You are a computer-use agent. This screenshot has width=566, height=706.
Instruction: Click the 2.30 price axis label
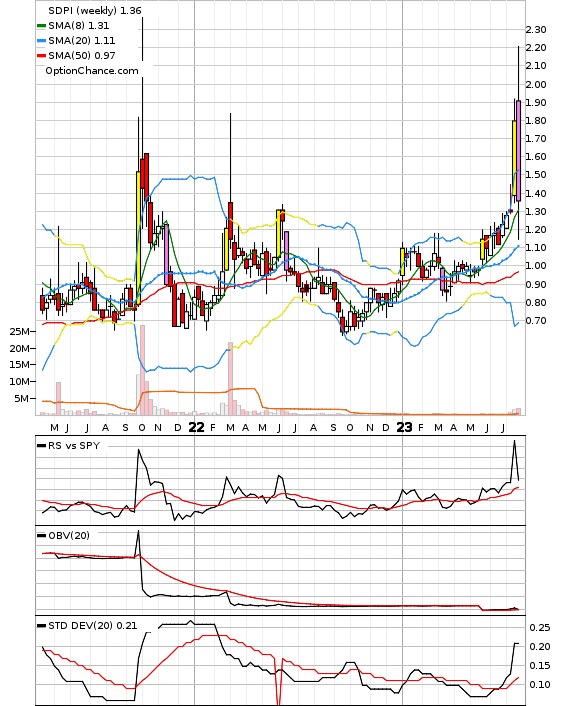click(x=536, y=30)
